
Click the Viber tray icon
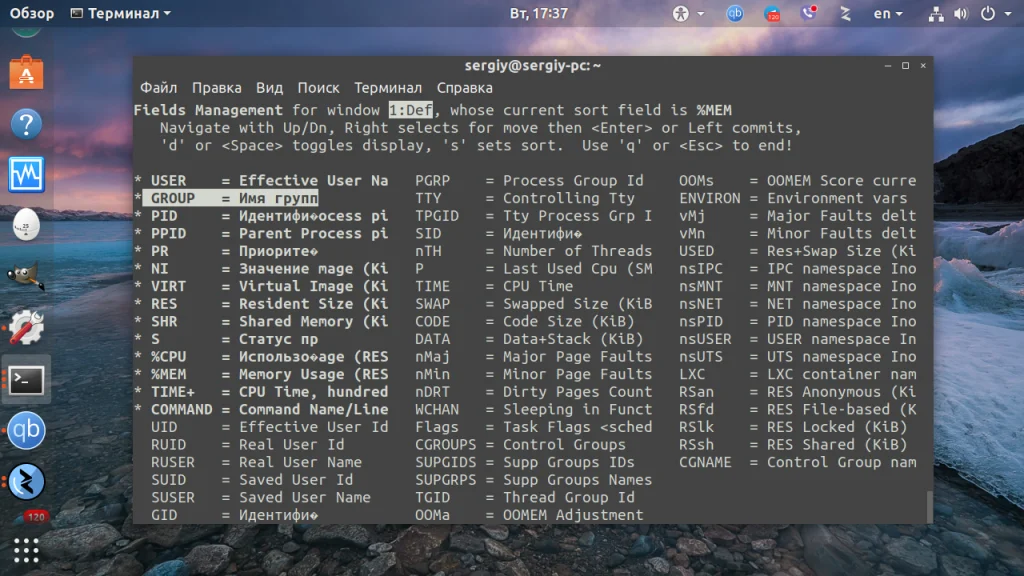[x=808, y=13]
